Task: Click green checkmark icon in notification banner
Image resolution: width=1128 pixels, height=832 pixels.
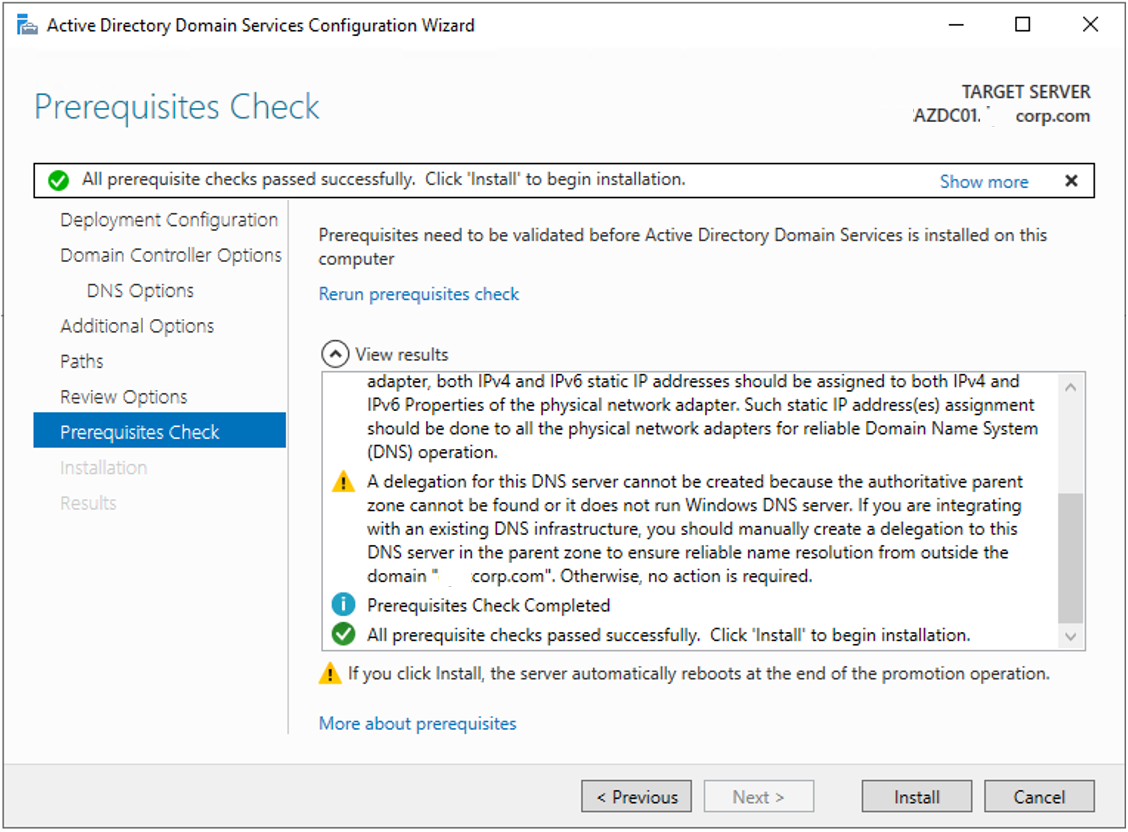Action: (58, 180)
